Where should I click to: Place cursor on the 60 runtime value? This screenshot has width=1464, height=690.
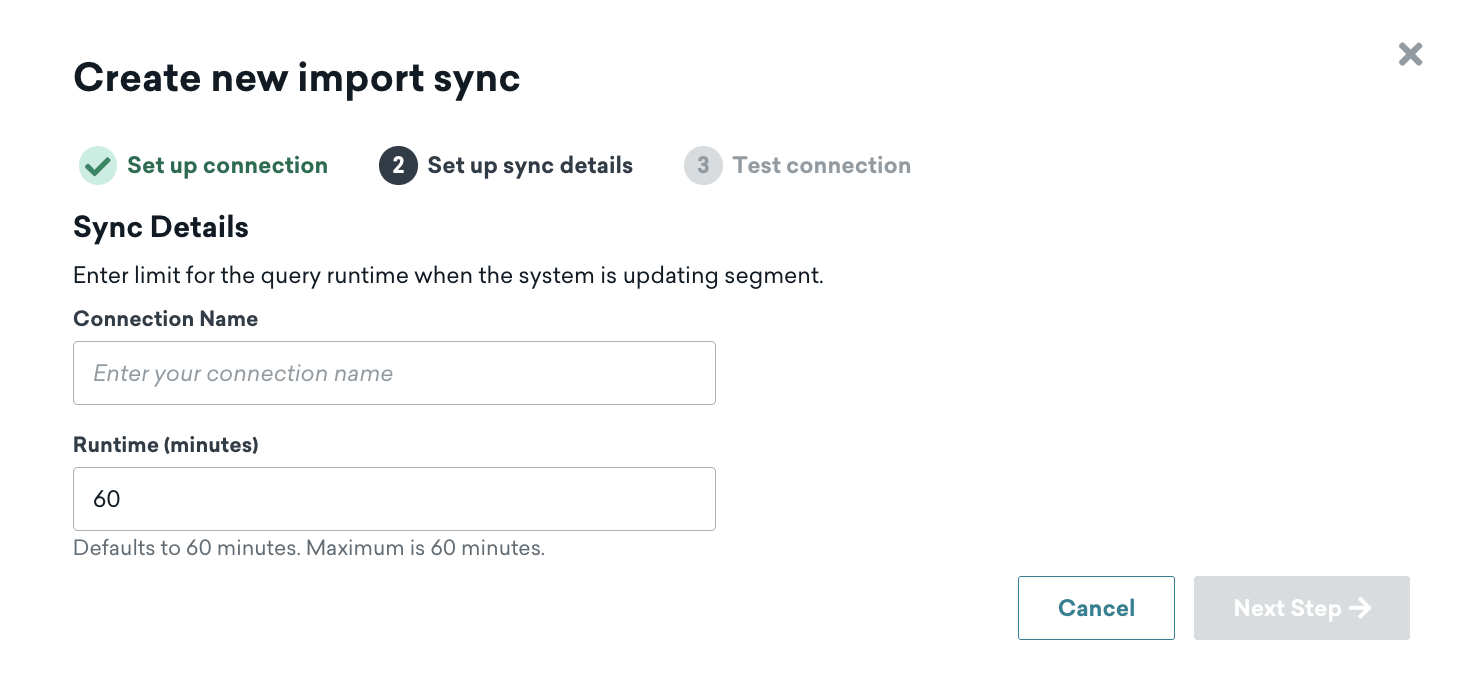[x=107, y=499]
